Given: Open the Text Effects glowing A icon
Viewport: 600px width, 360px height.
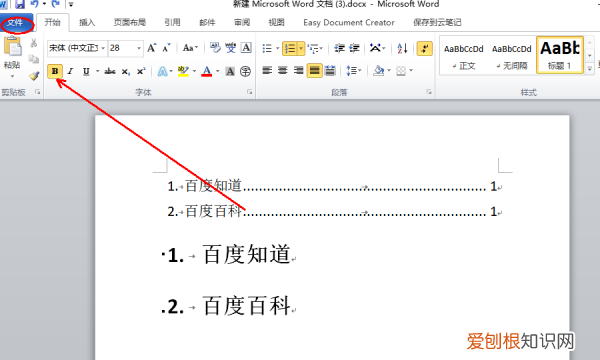Looking at the screenshot, I should tap(162, 72).
